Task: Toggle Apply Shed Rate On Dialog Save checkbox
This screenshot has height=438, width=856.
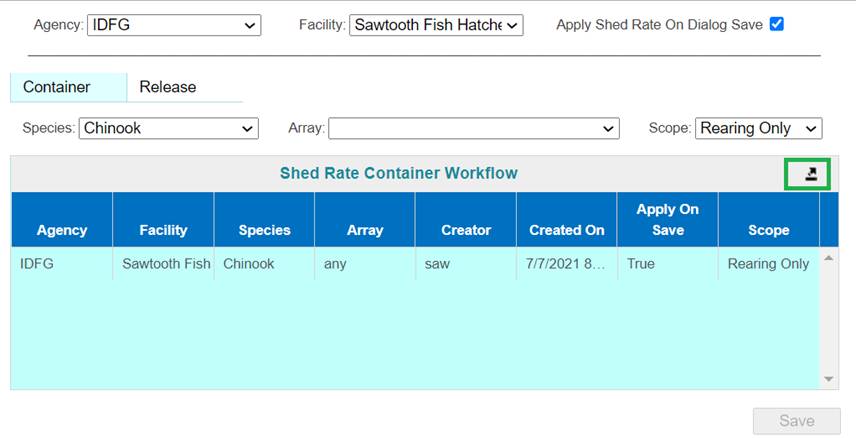Action: click(x=777, y=24)
